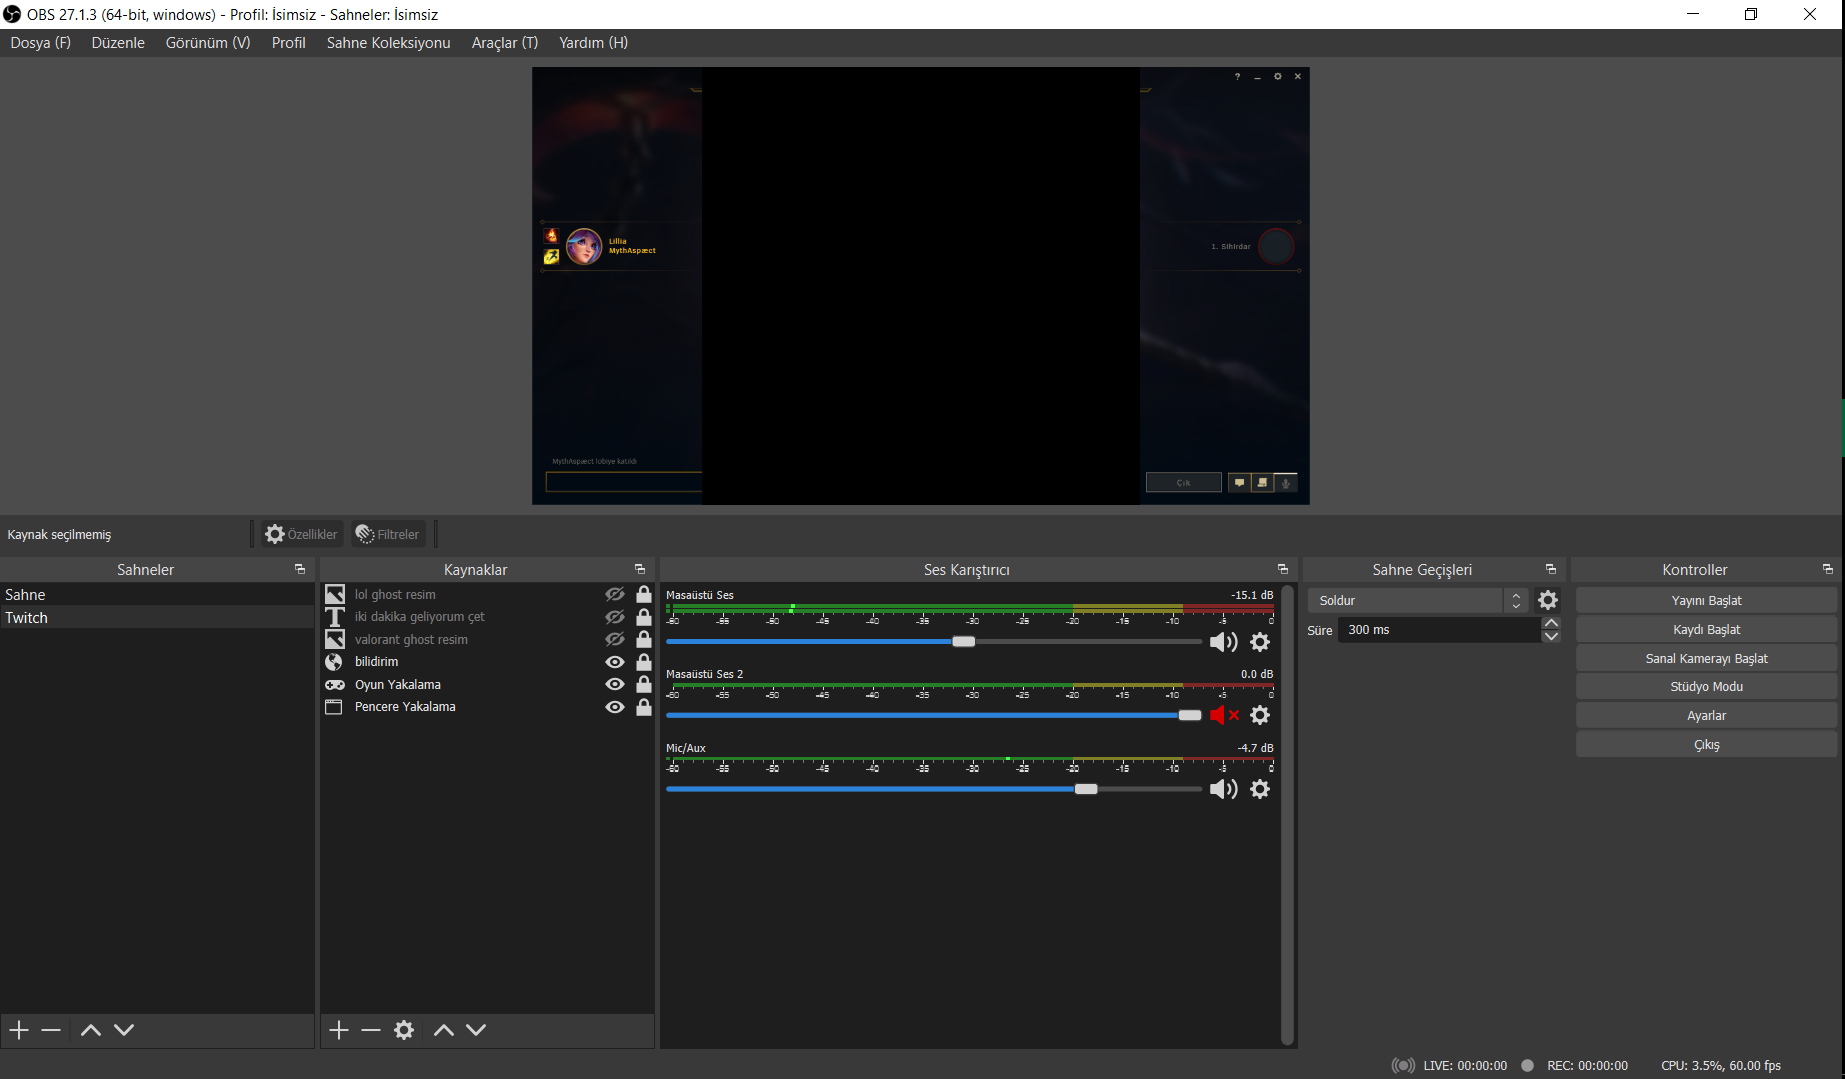Viewport: 1845px width, 1079px height.
Task: Open Soldur transition dropdown
Action: (1417, 600)
